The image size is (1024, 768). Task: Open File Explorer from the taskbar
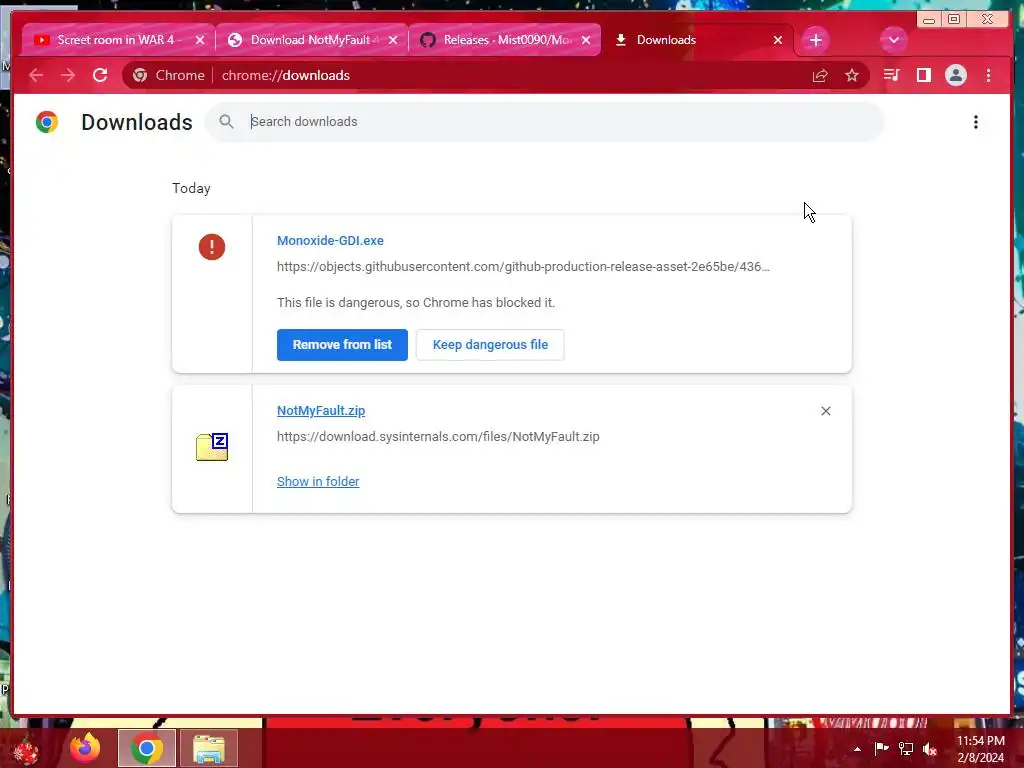[209, 748]
